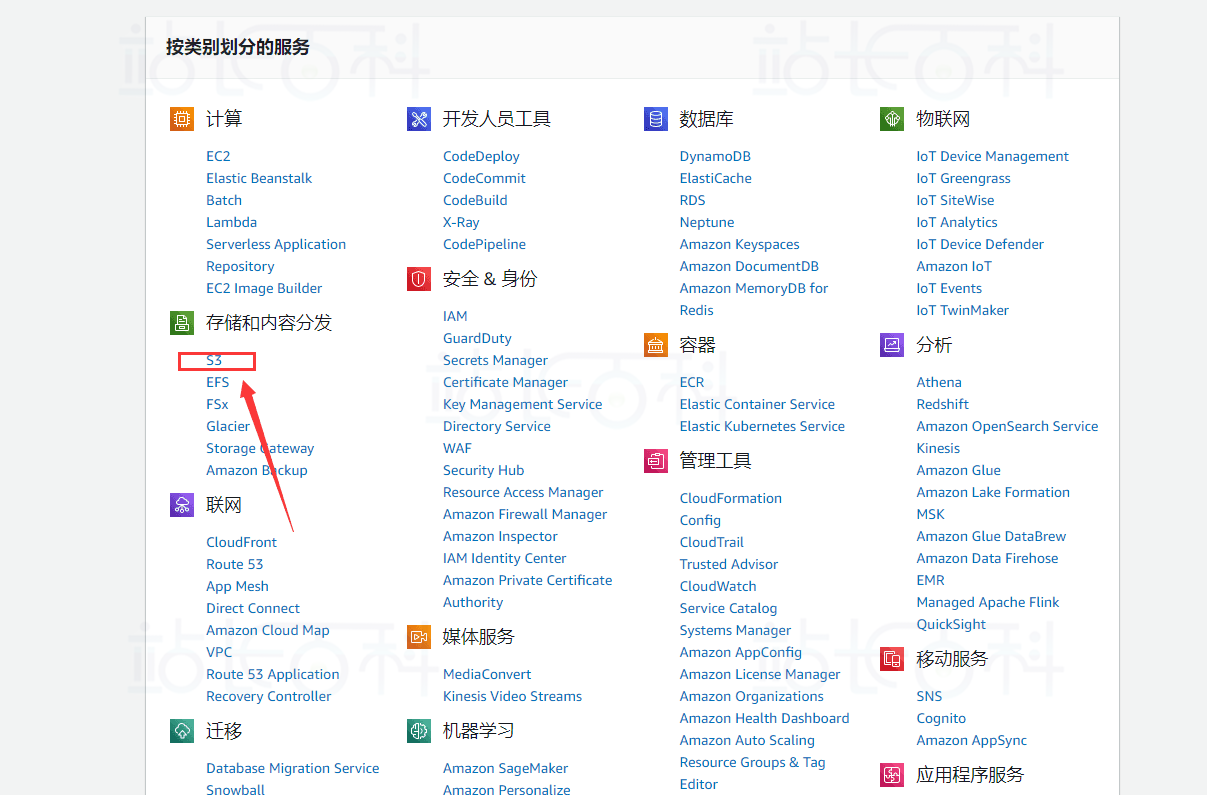Click the 物联网 IoT category icon
Image resolution: width=1207 pixels, height=795 pixels.
click(892, 119)
